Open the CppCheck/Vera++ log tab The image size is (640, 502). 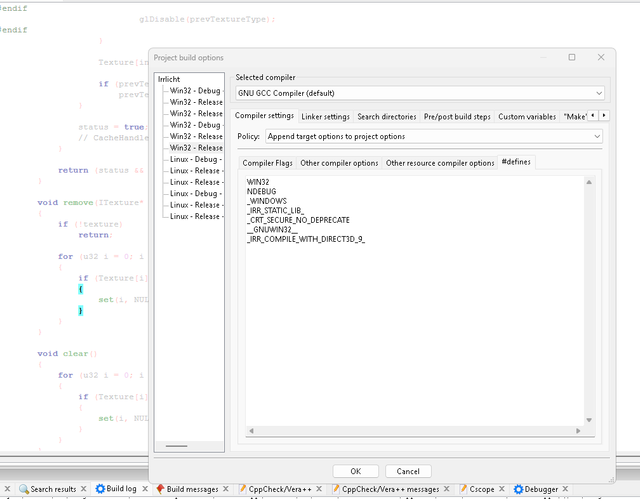tap(280, 489)
